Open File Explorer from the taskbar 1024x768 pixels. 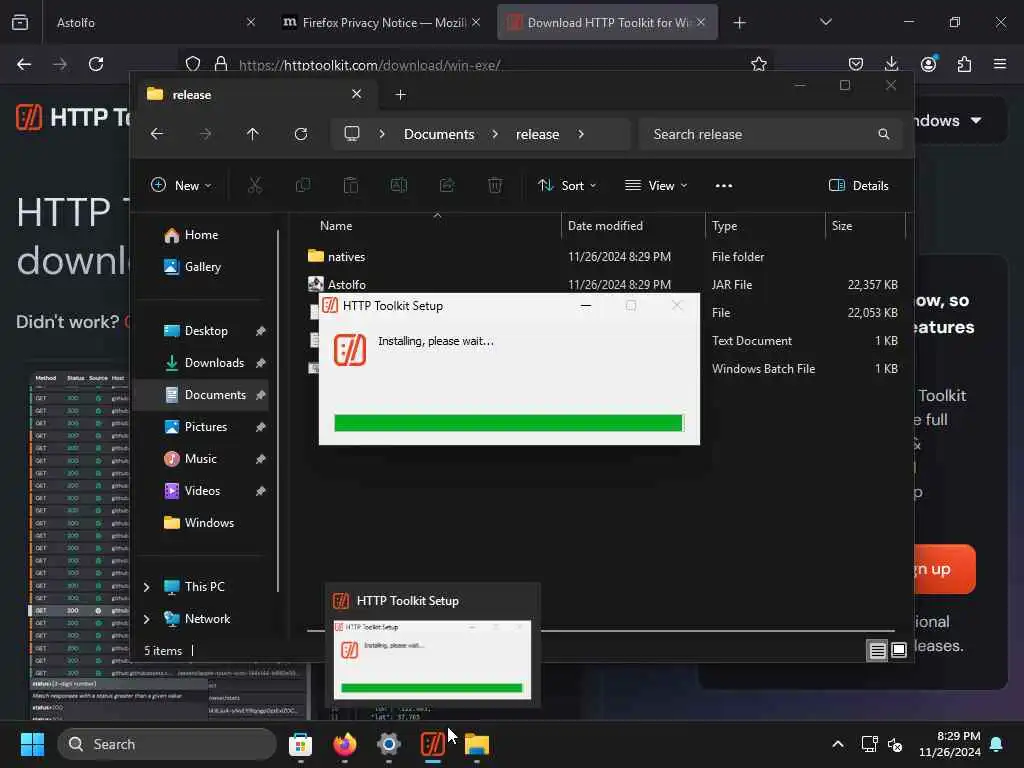[477, 744]
